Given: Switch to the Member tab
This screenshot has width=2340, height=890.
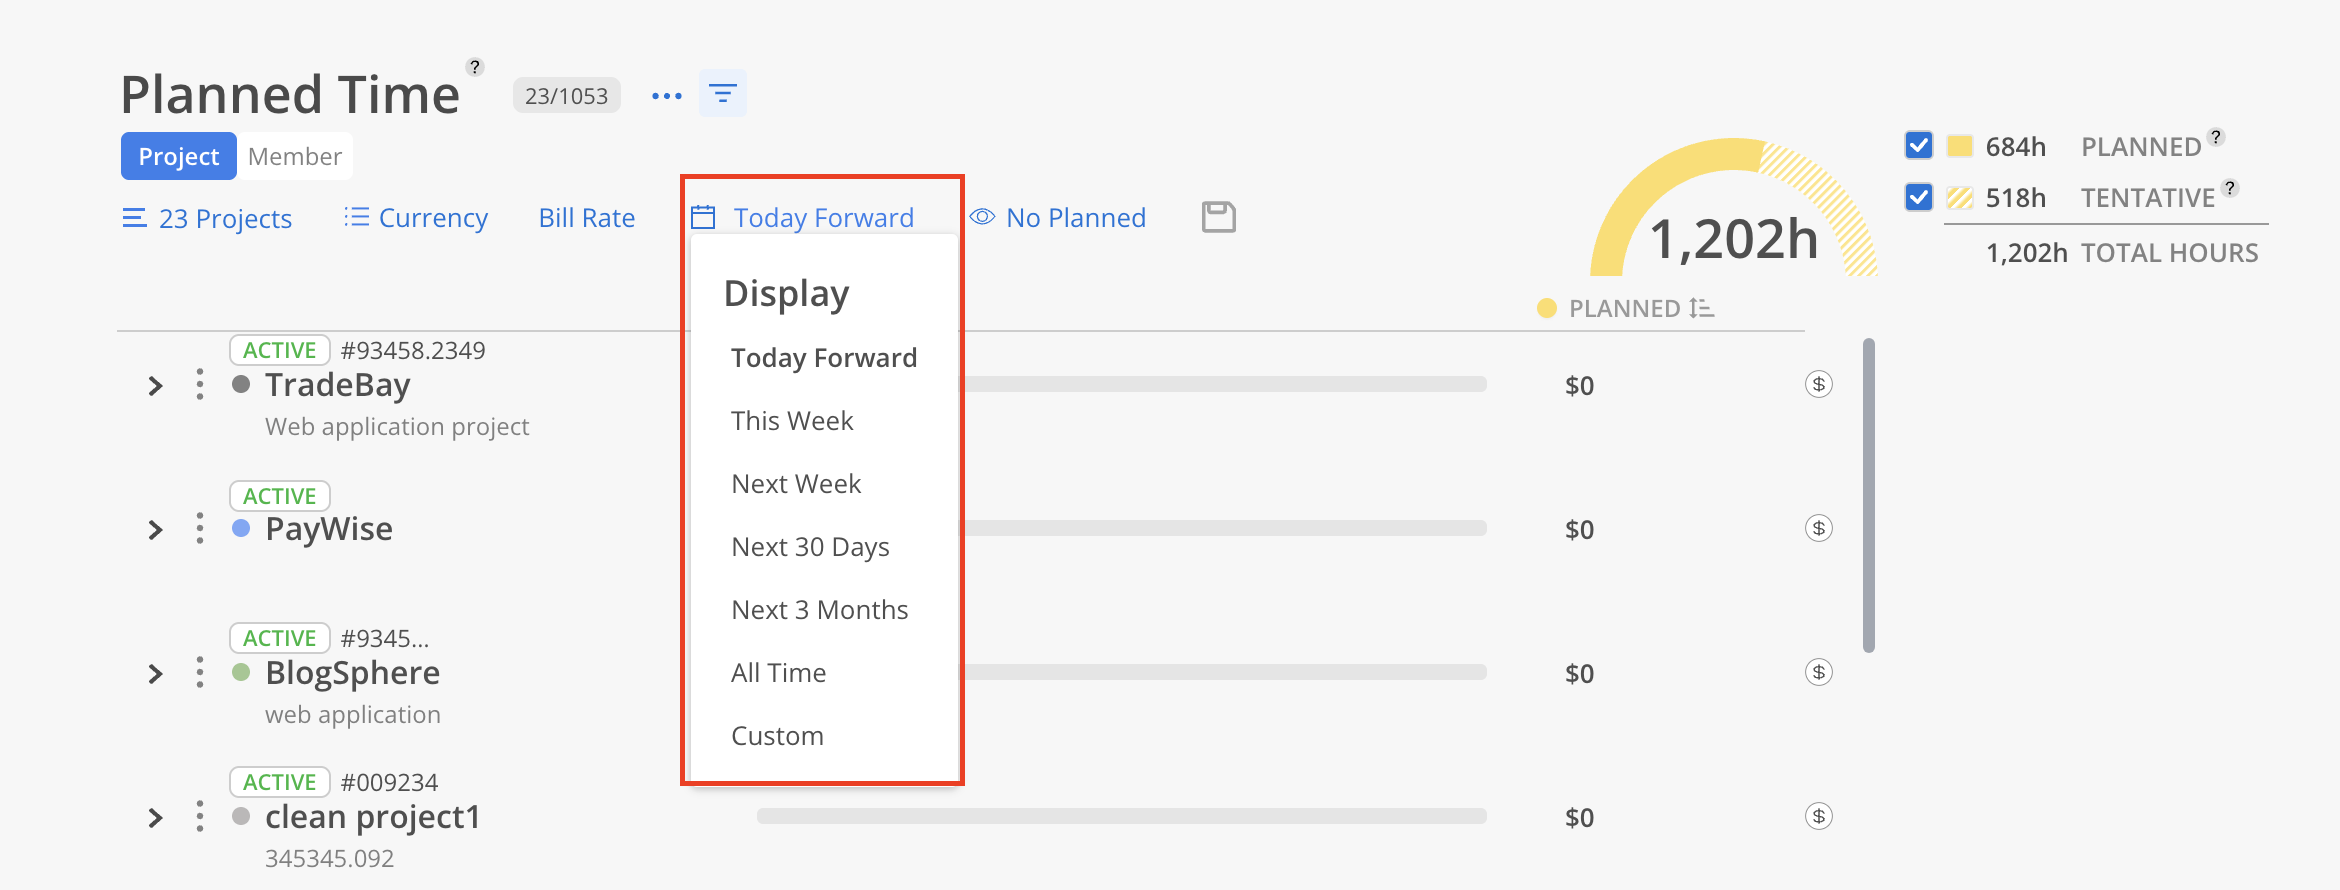Looking at the screenshot, I should [x=295, y=156].
